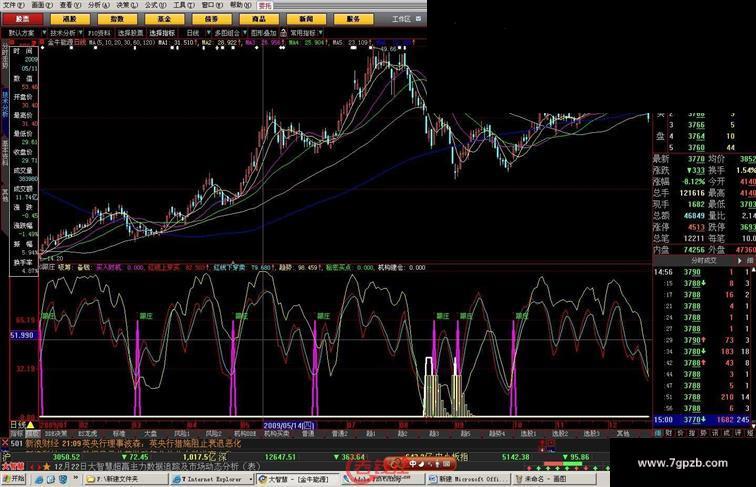Expand the 默认方案 dropdown arrow
The width and height of the screenshot is (756, 487).
pyautogui.click(x=44, y=33)
